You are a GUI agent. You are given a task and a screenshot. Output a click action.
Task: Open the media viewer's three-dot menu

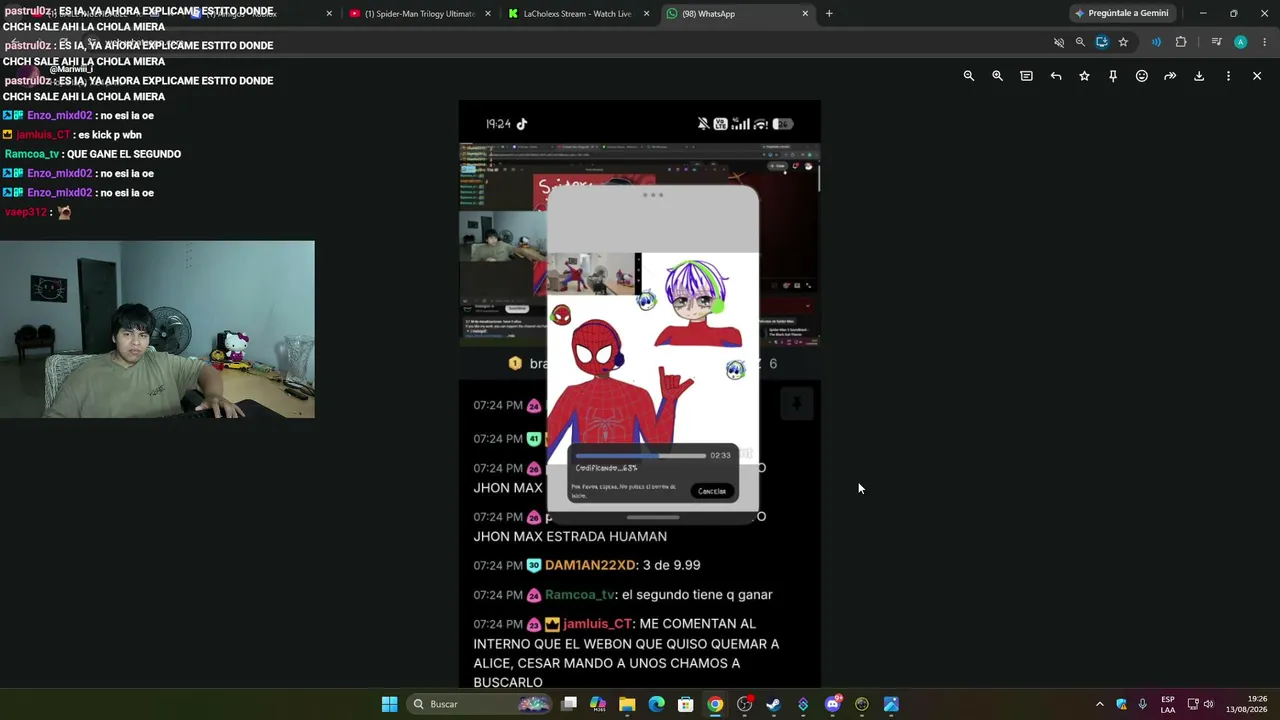(1228, 76)
